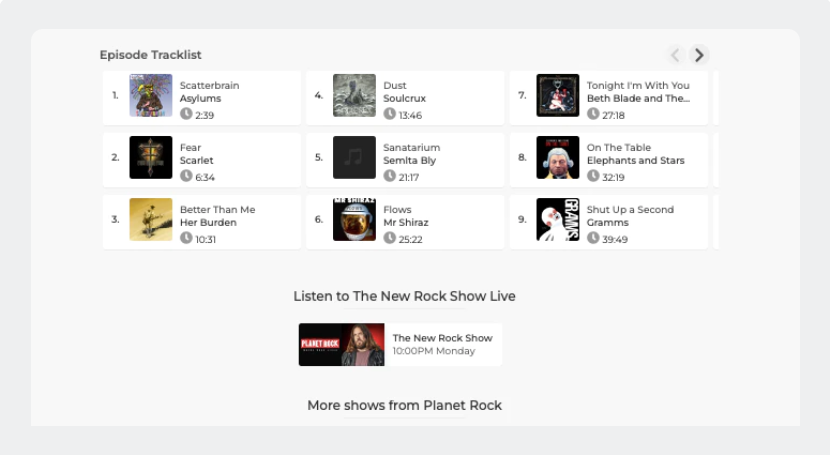Open Shut Up a Second Gramms cover
This screenshot has width=830, height=455.
click(558, 220)
